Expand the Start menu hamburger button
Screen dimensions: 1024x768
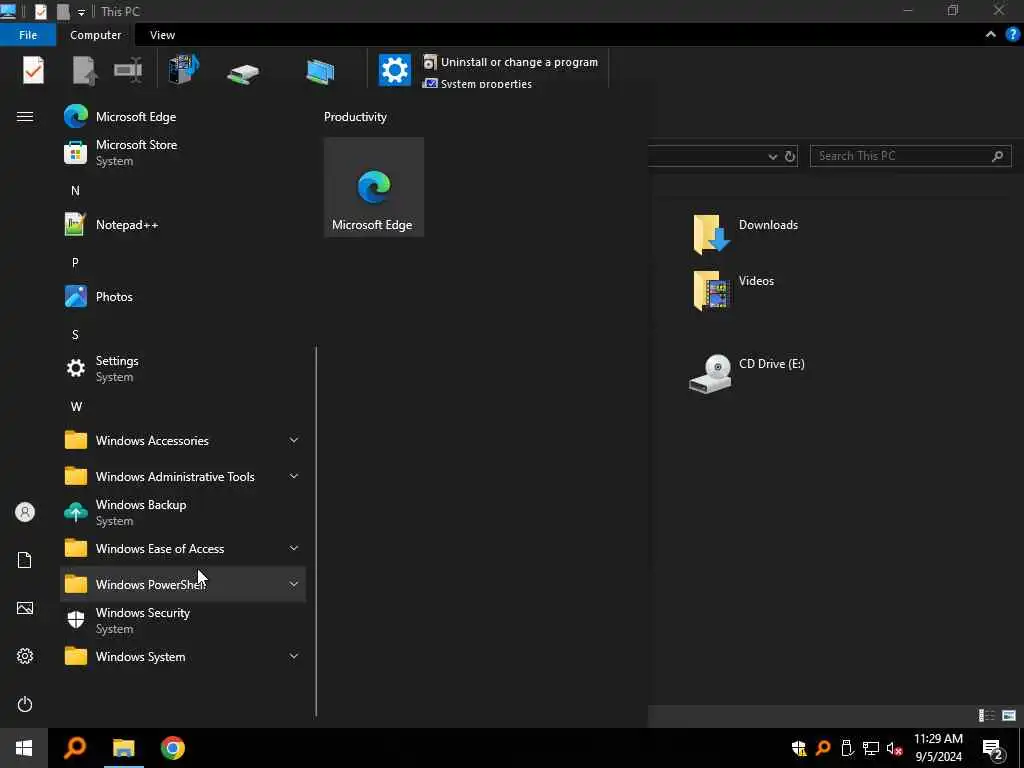(25, 117)
